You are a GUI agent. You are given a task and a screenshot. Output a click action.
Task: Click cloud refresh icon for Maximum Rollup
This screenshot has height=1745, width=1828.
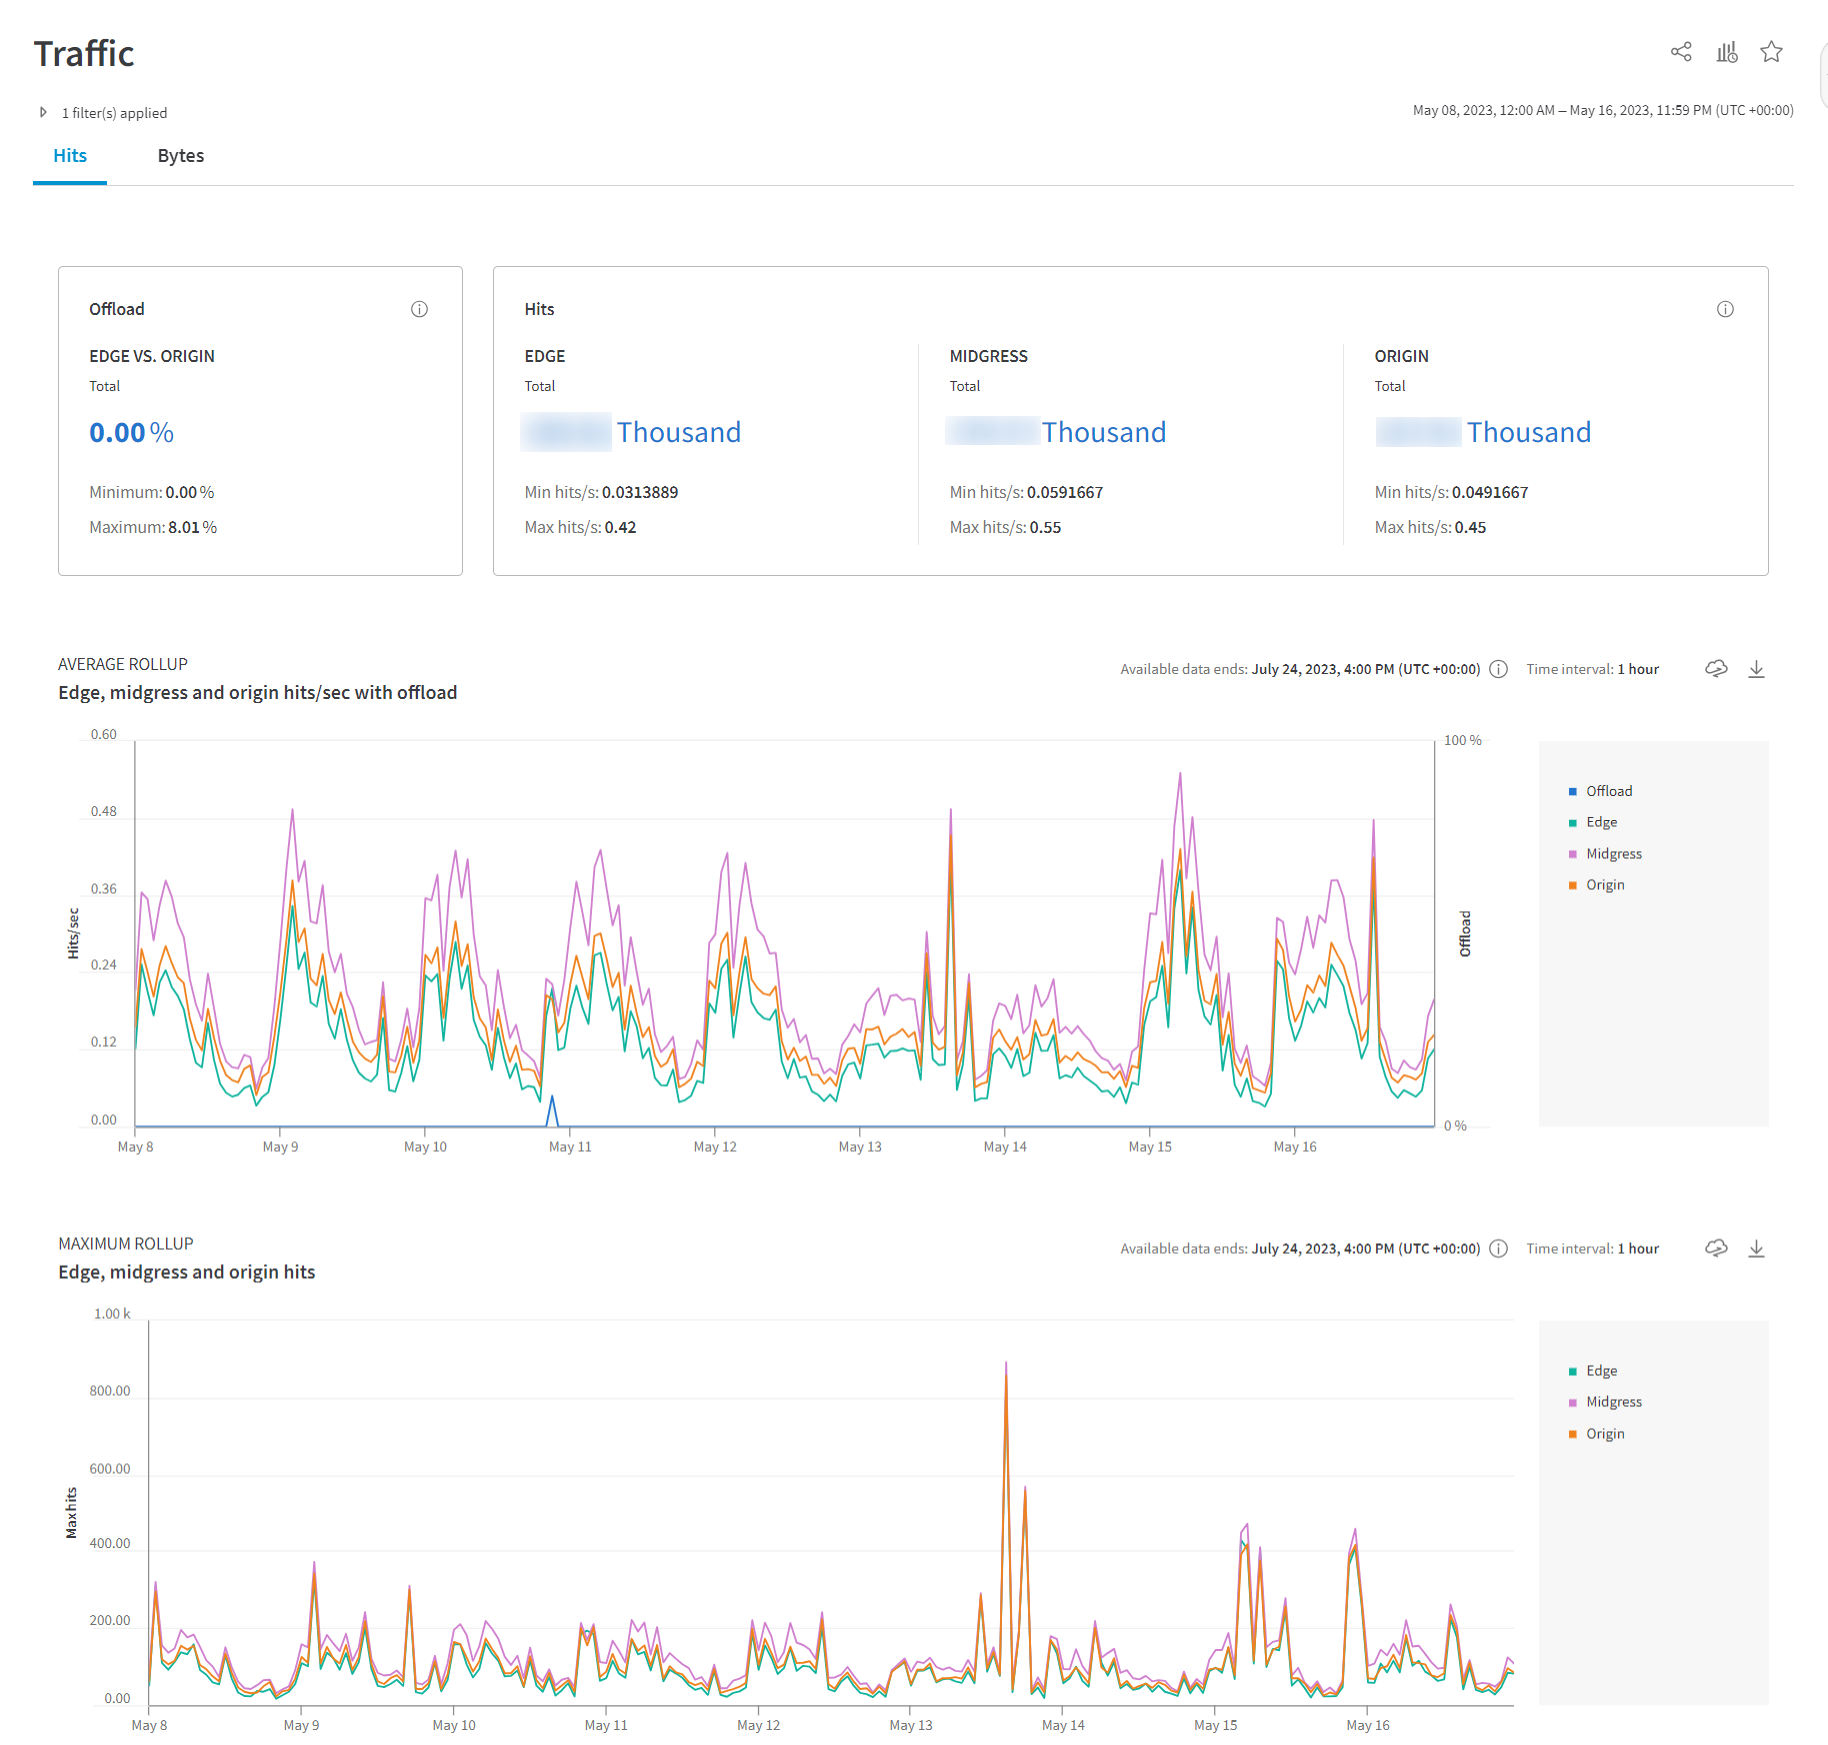(1716, 1248)
